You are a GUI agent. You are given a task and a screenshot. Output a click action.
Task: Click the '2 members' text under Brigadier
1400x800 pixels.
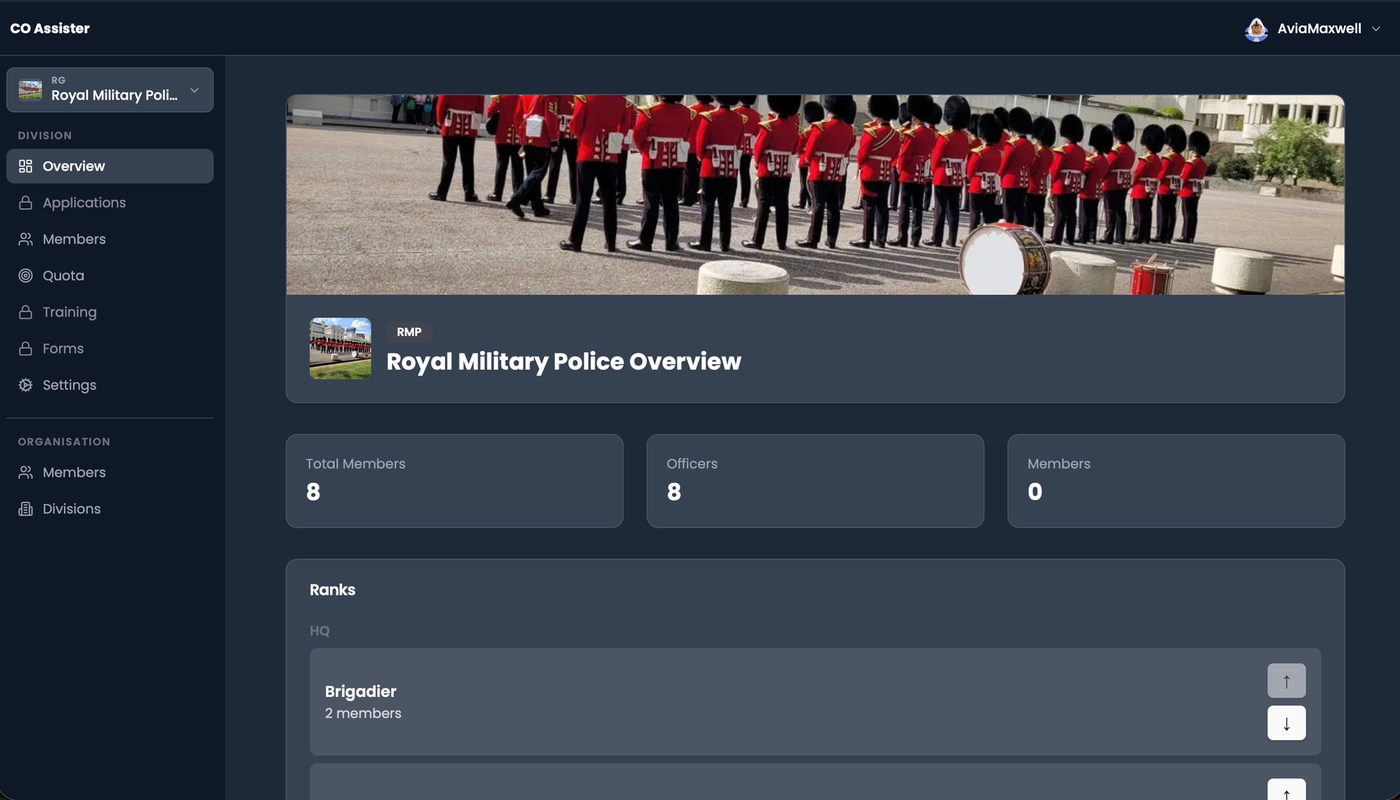point(363,713)
